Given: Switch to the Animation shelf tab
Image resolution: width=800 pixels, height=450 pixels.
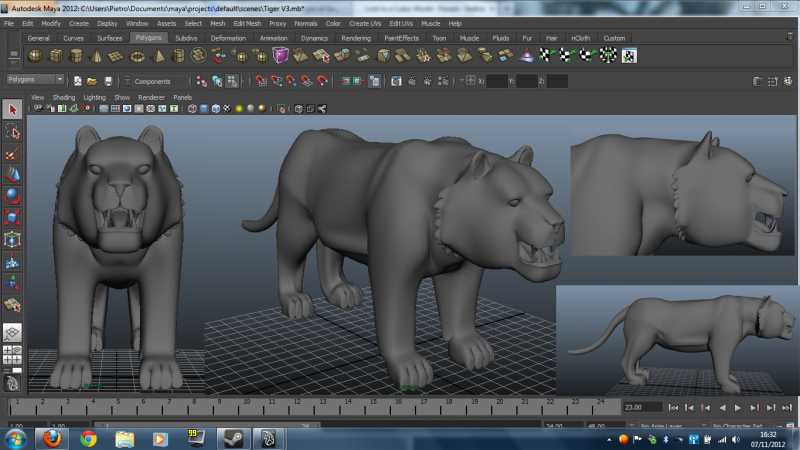Looking at the screenshot, I should [x=273, y=38].
